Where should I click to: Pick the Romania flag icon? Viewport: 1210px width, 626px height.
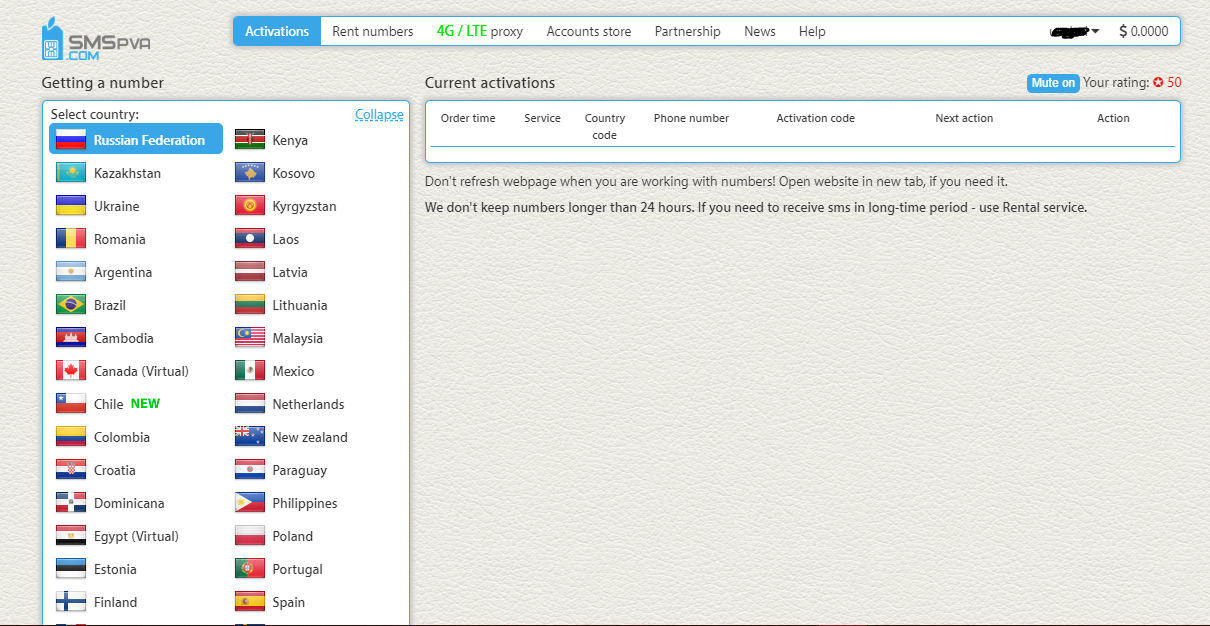coord(71,239)
